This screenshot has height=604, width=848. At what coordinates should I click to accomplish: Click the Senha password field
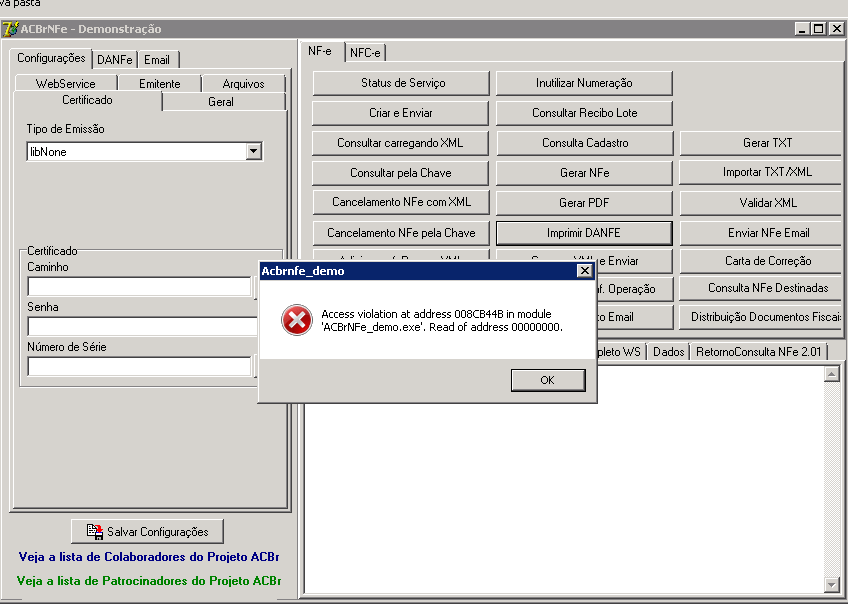click(x=142, y=327)
